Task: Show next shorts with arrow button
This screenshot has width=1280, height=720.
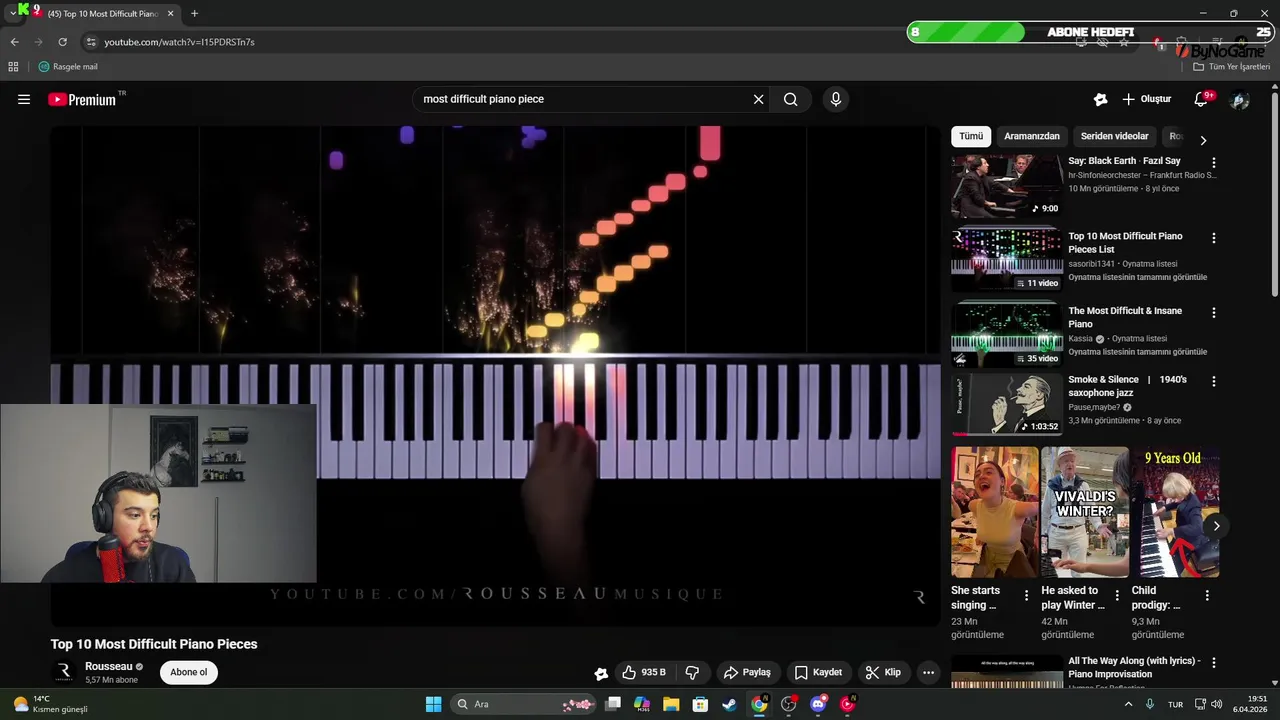Action: (1216, 526)
